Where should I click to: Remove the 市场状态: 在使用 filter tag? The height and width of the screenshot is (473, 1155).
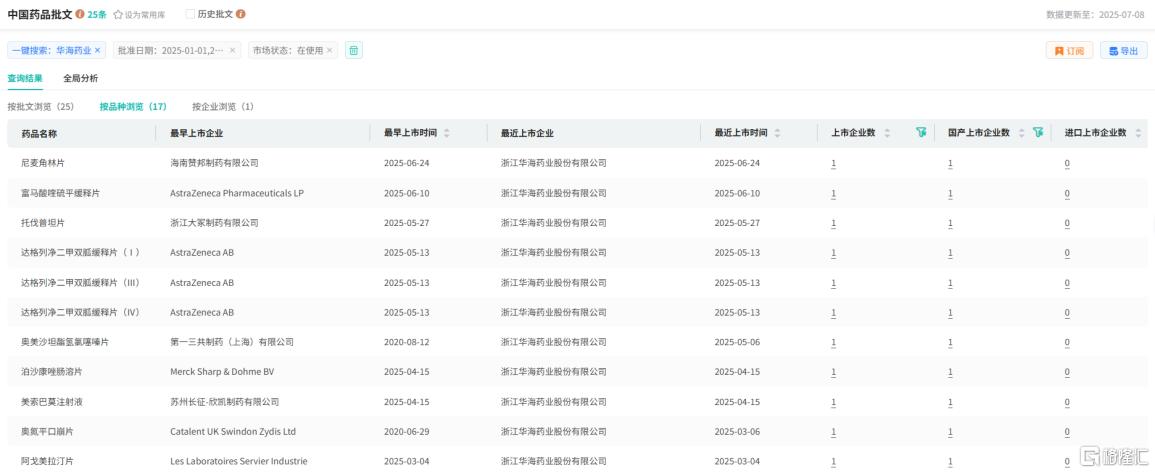pyautogui.click(x=329, y=50)
